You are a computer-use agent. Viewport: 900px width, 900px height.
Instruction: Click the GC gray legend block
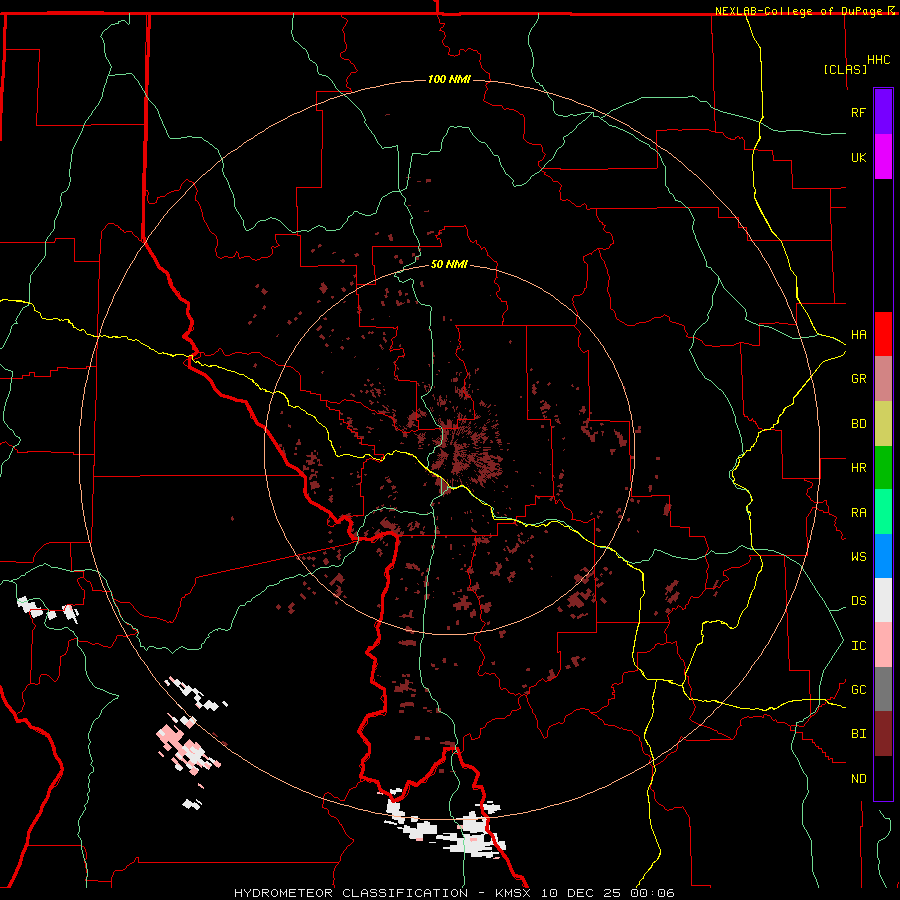coord(883,689)
